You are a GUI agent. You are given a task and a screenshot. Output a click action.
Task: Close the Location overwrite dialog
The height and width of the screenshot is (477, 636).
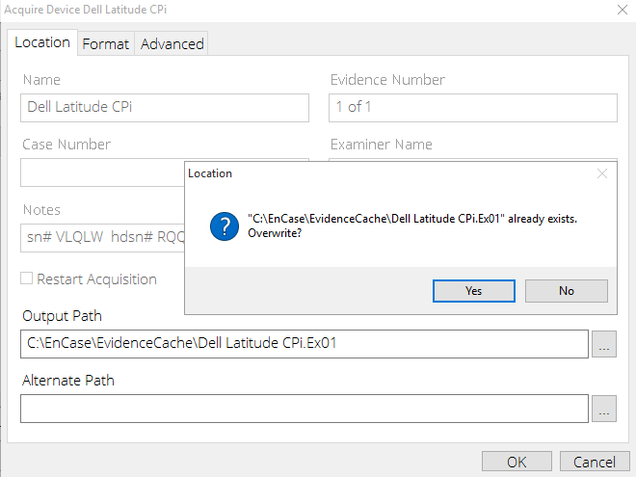tap(601, 173)
